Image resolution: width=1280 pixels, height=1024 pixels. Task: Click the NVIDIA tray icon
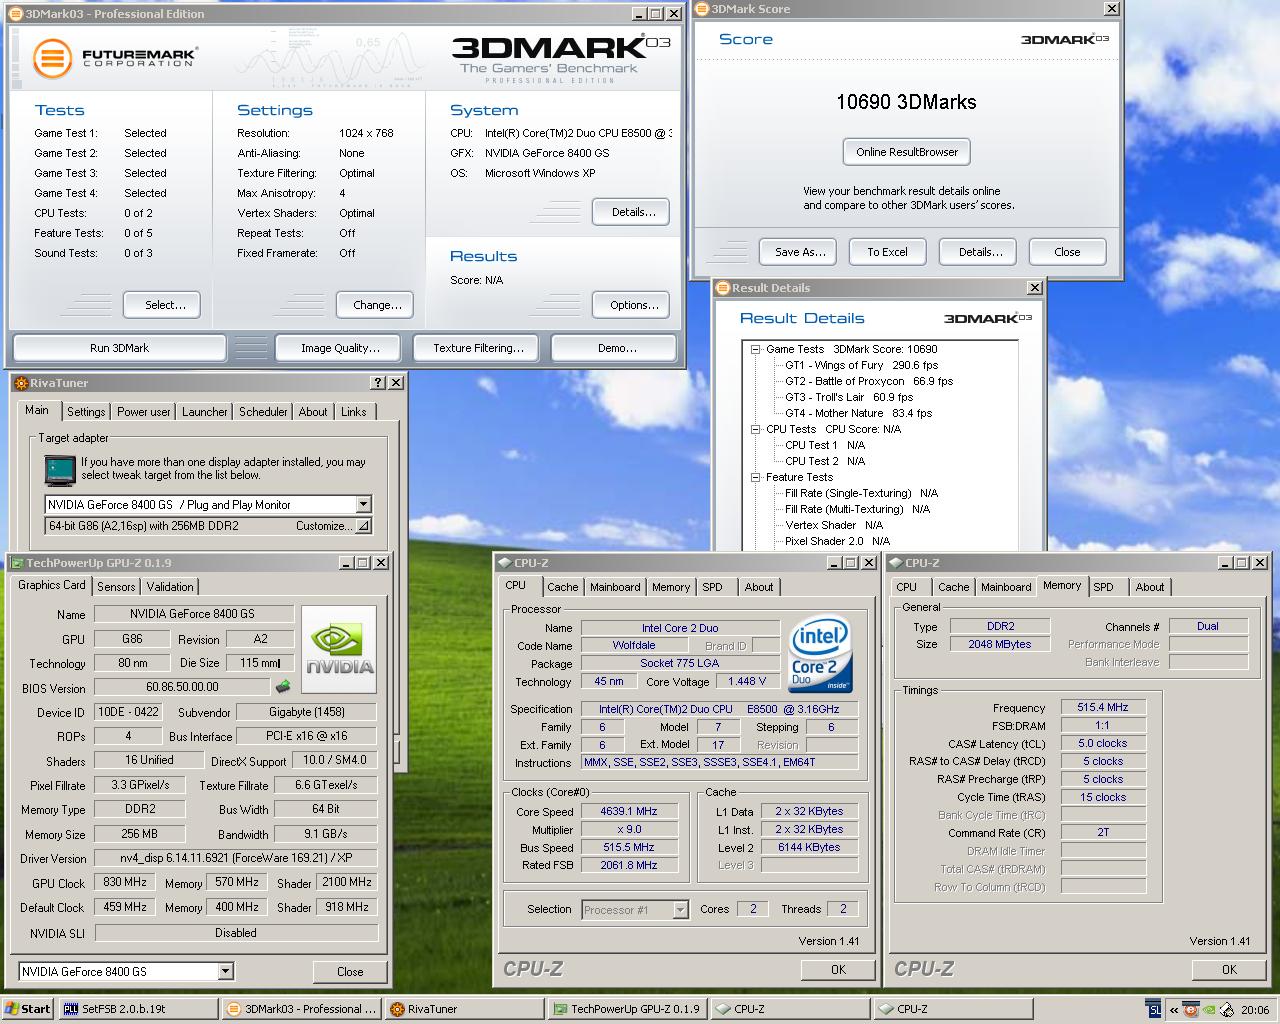(1209, 1010)
